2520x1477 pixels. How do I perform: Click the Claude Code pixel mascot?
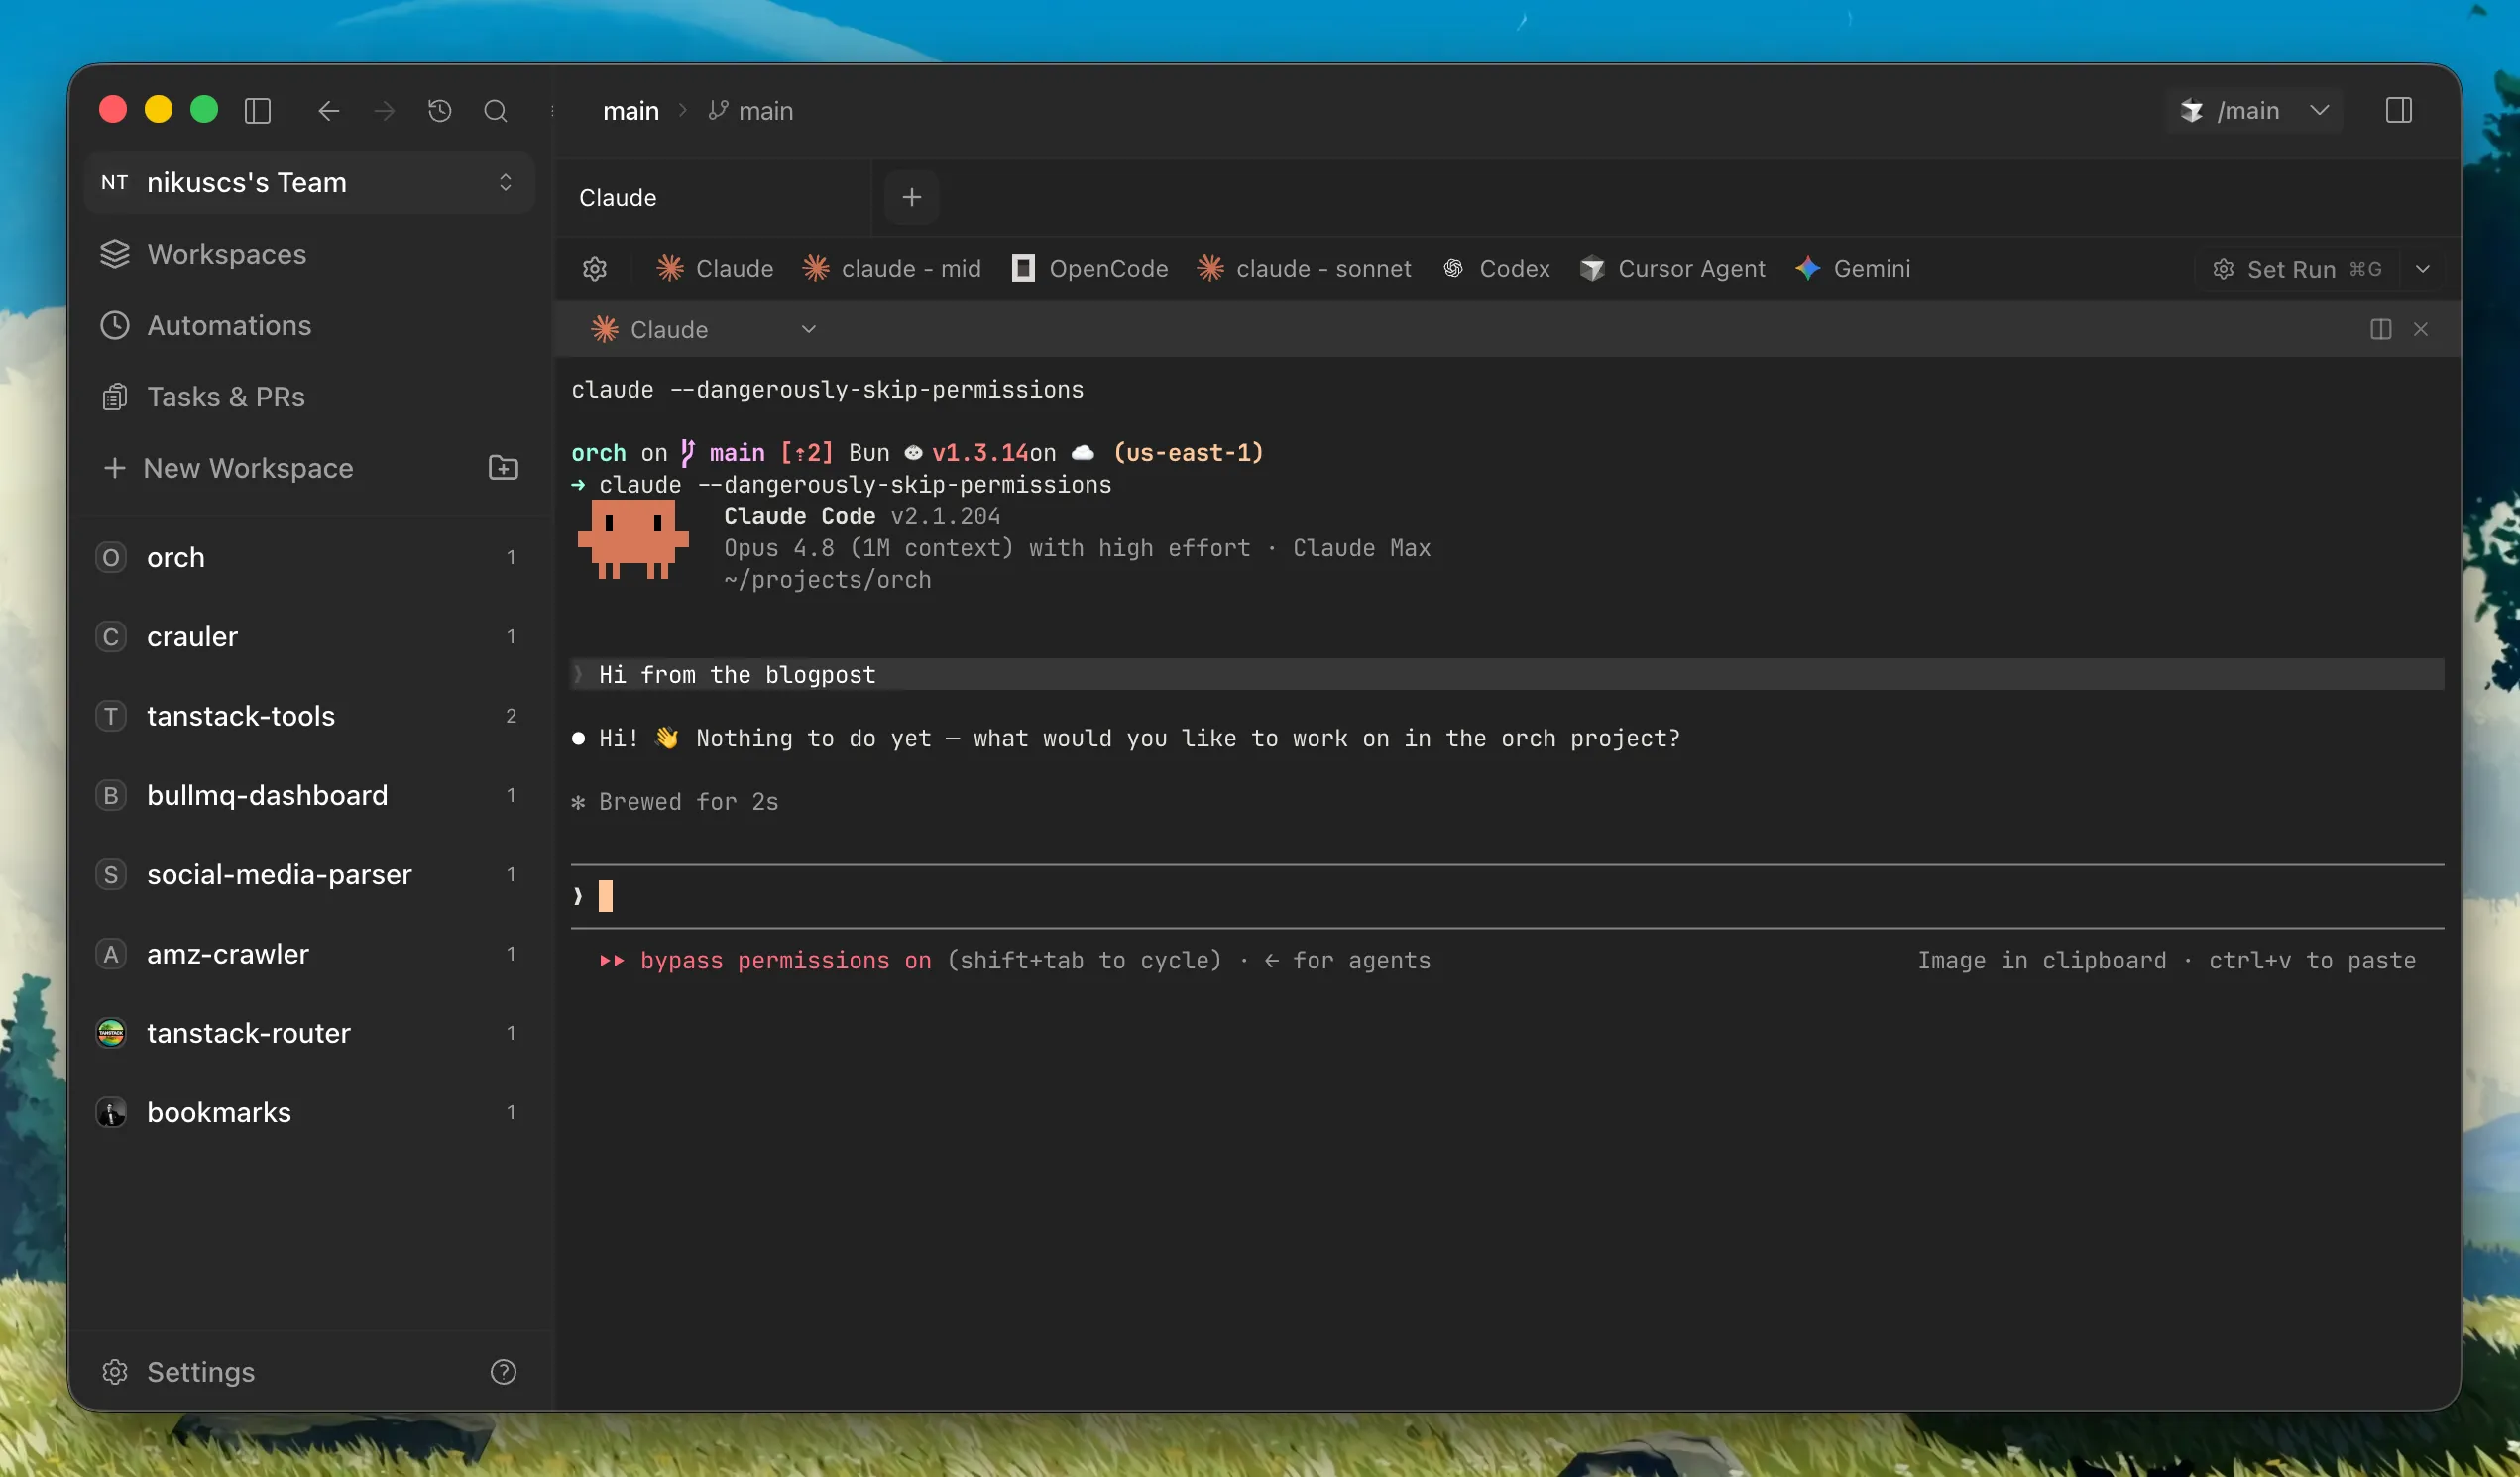[x=633, y=540]
